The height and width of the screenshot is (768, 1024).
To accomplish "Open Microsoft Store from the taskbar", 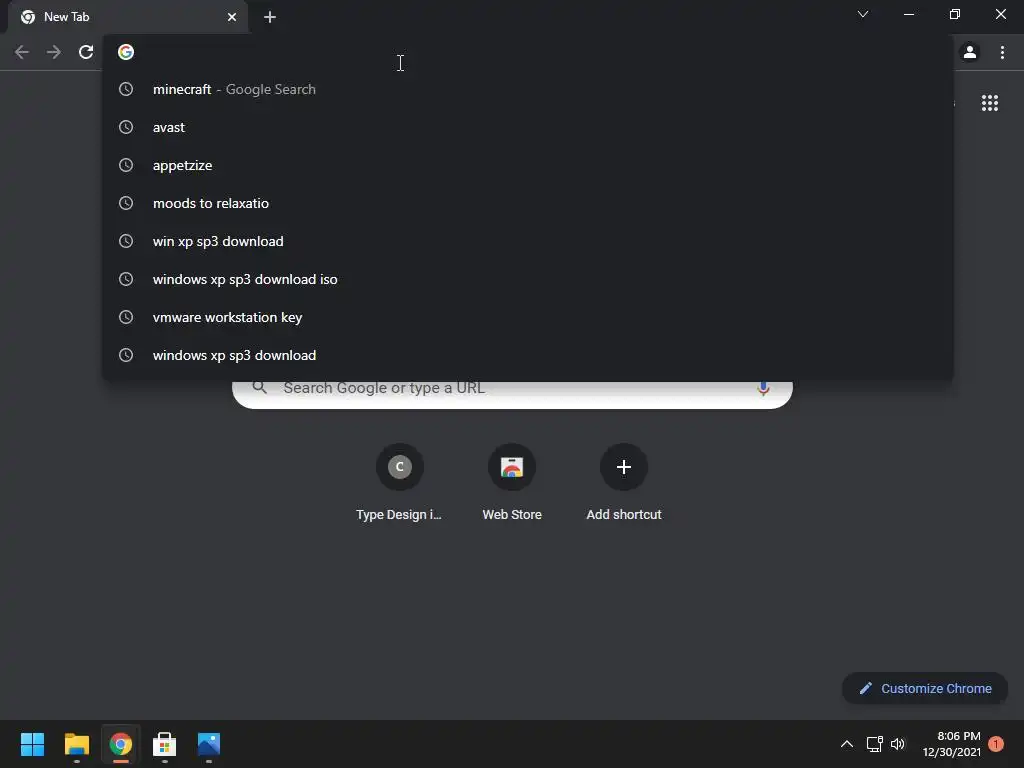I will 165,744.
